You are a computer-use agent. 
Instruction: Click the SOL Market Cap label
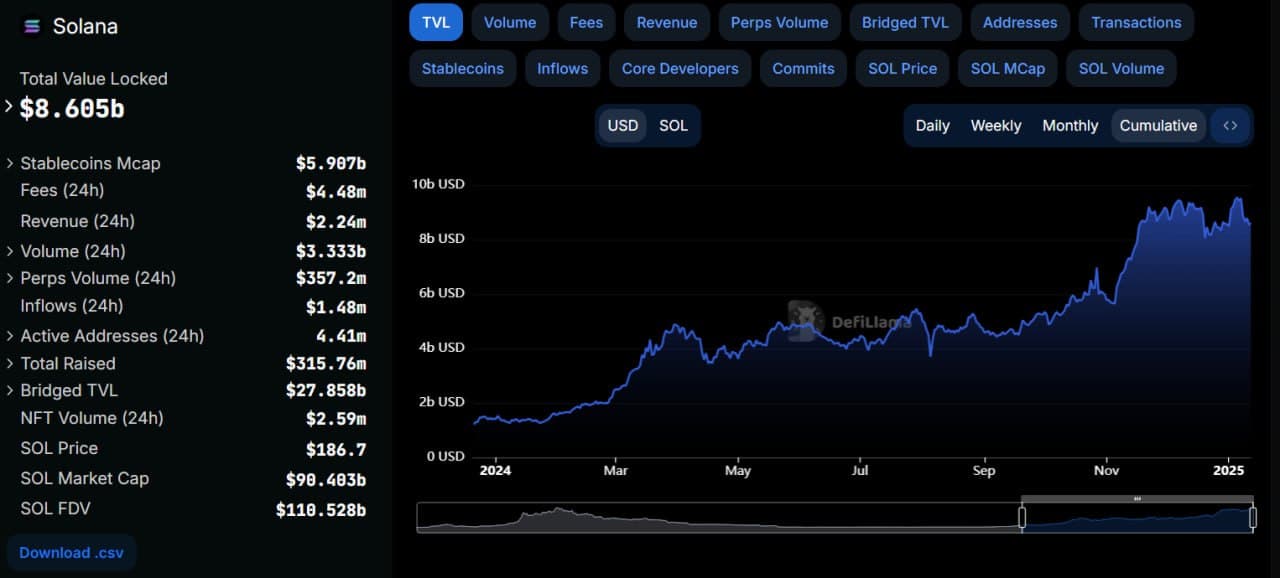(x=84, y=478)
